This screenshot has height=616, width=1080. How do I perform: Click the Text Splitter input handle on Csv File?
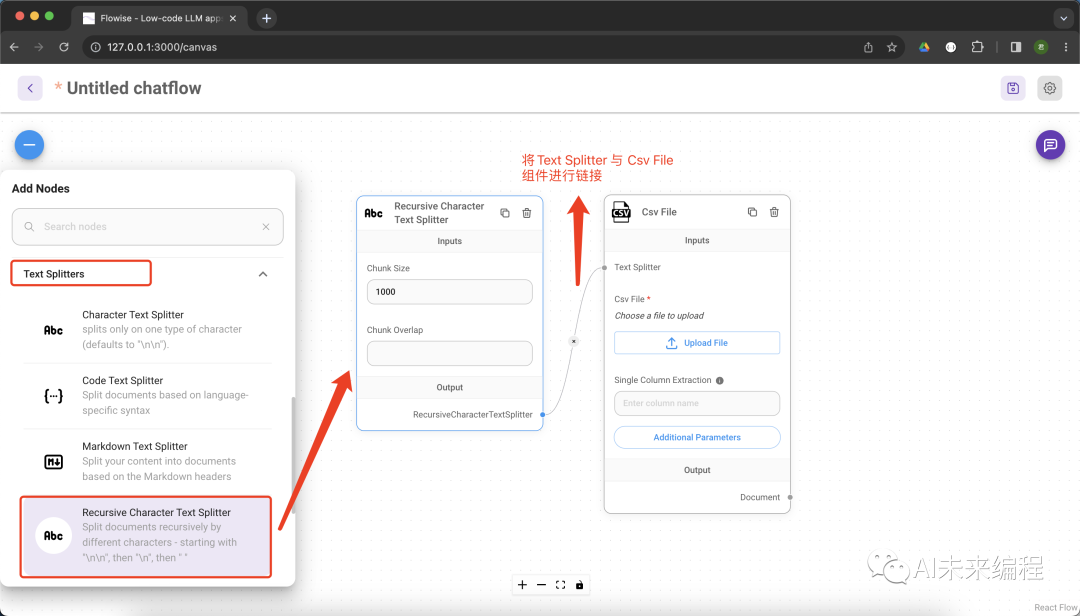(605, 267)
